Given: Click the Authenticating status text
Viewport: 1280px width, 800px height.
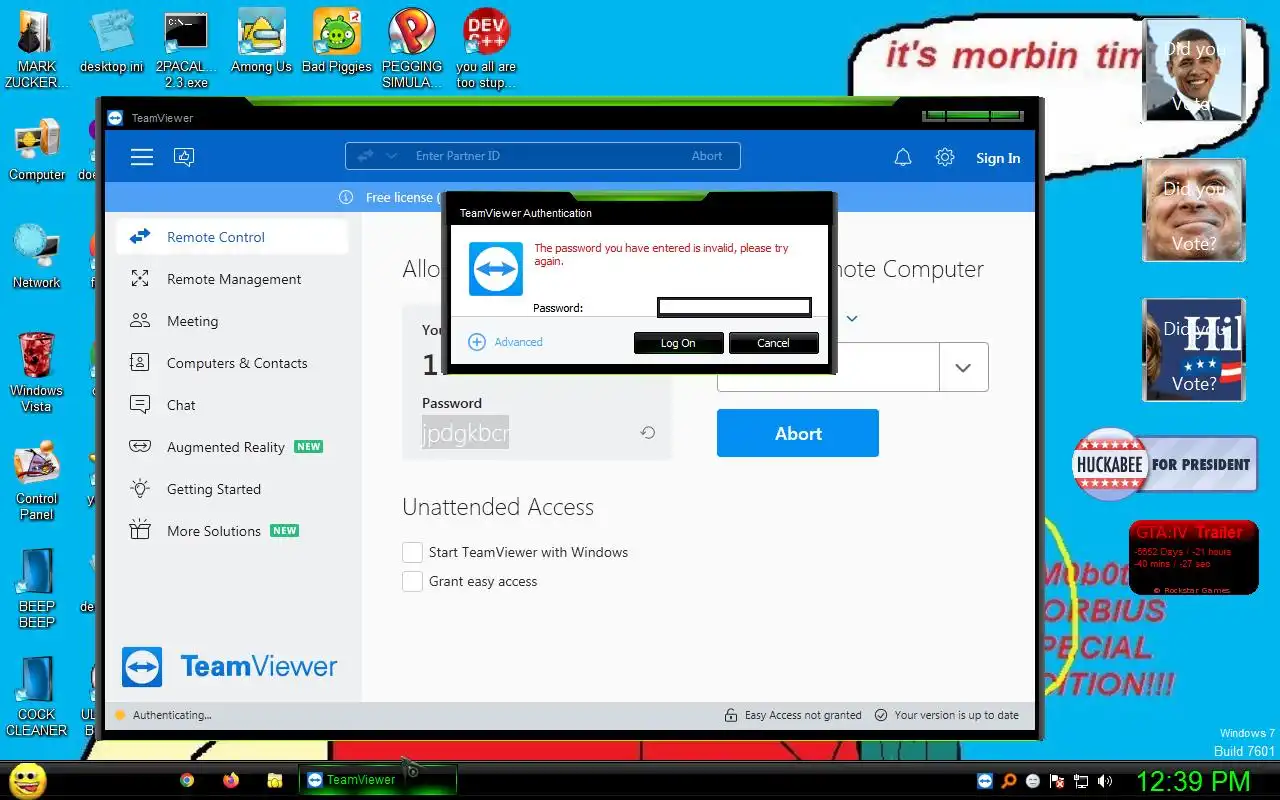Looking at the screenshot, I should click(x=172, y=715).
